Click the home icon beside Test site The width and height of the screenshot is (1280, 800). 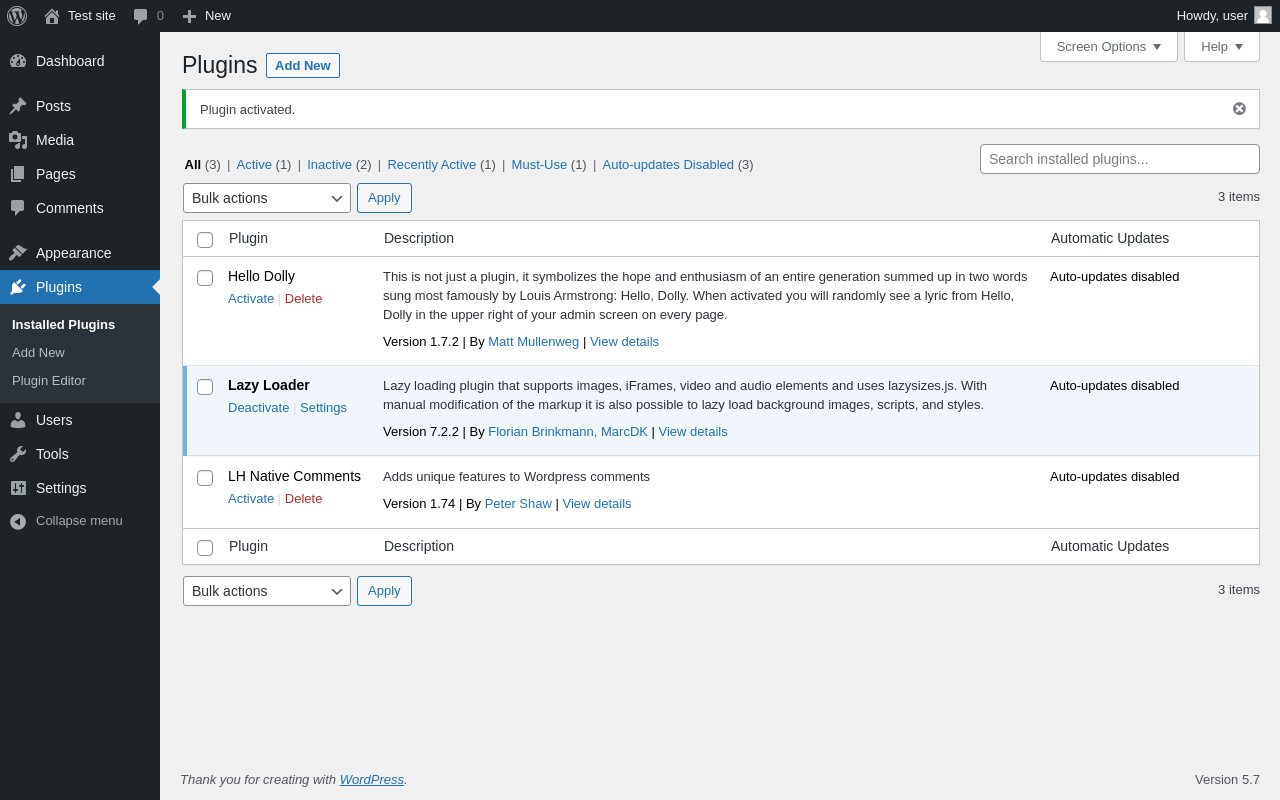coord(52,16)
